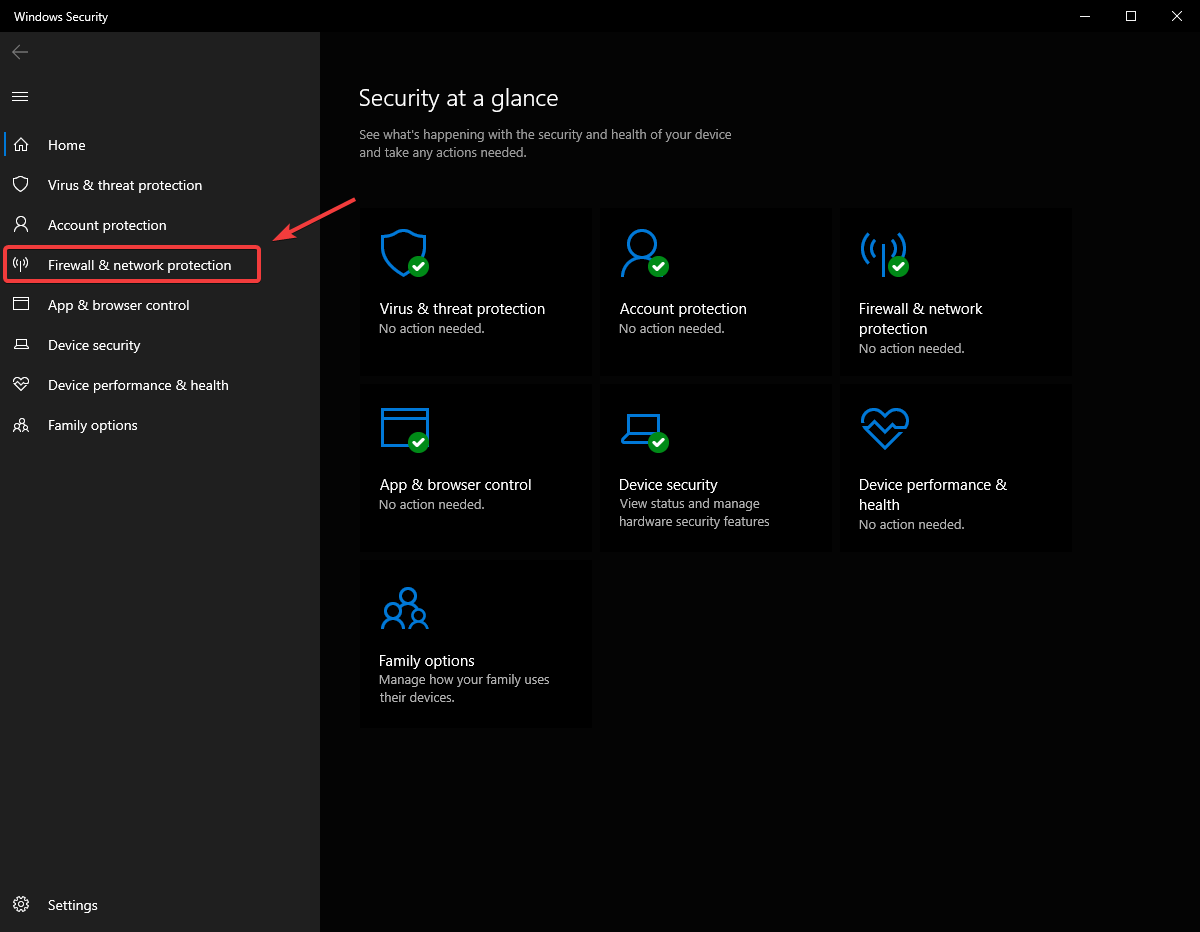The image size is (1200, 932).
Task: Select App & browser control in sidebar
Action: pyautogui.click(x=118, y=304)
